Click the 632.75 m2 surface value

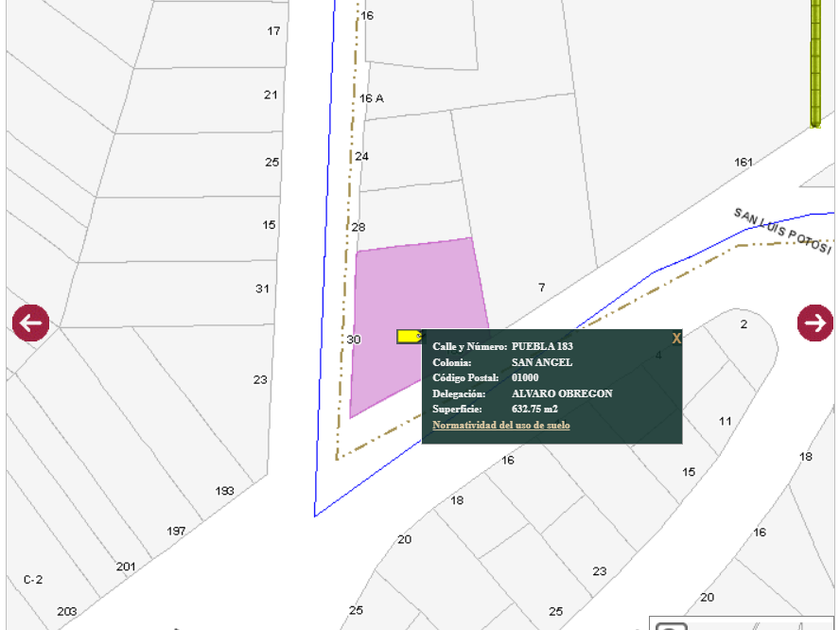tap(535, 409)
